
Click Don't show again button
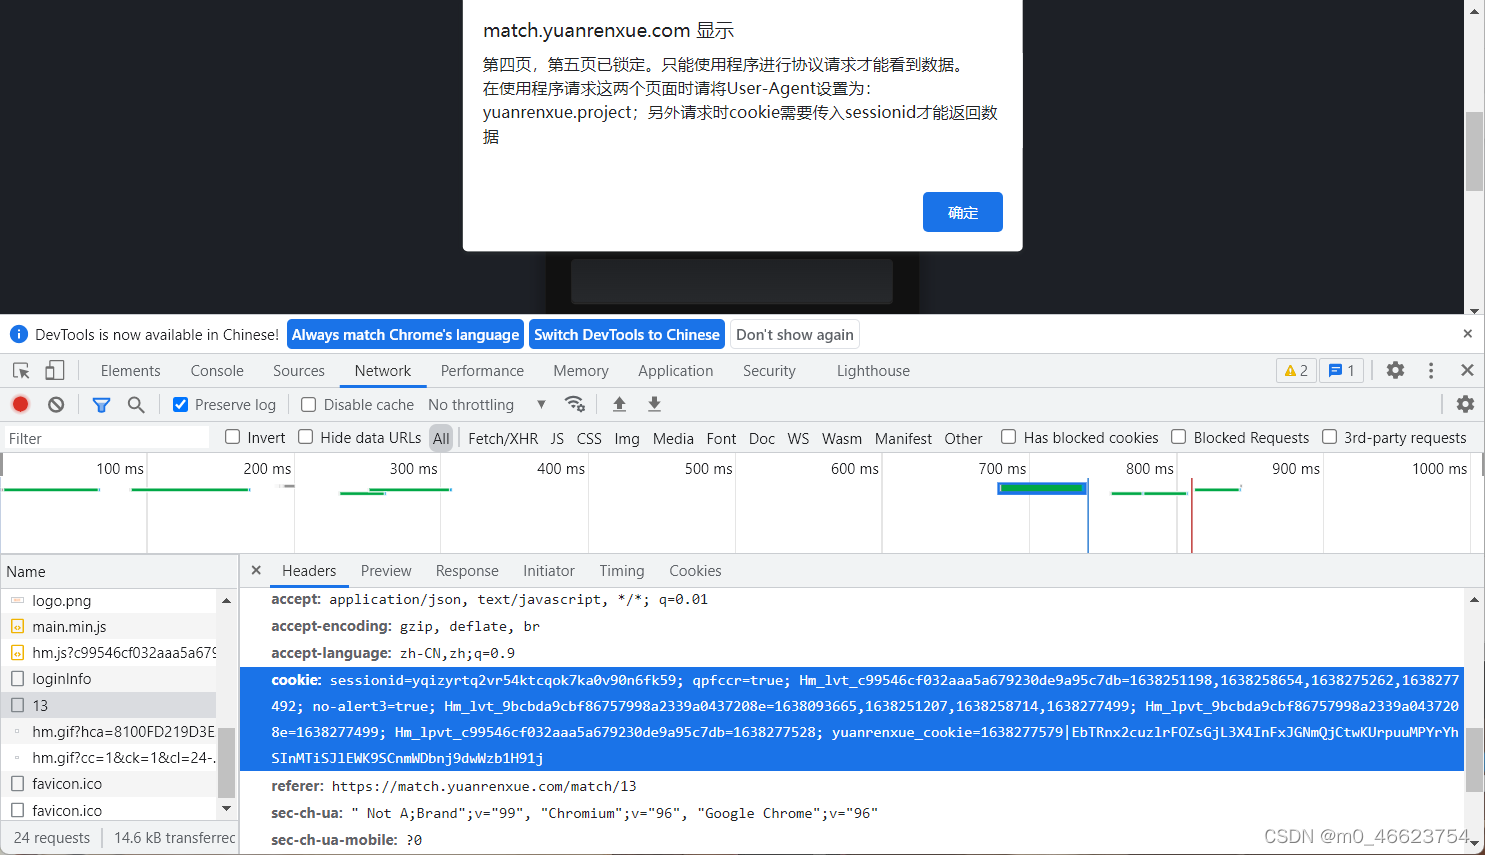(795, 334)
